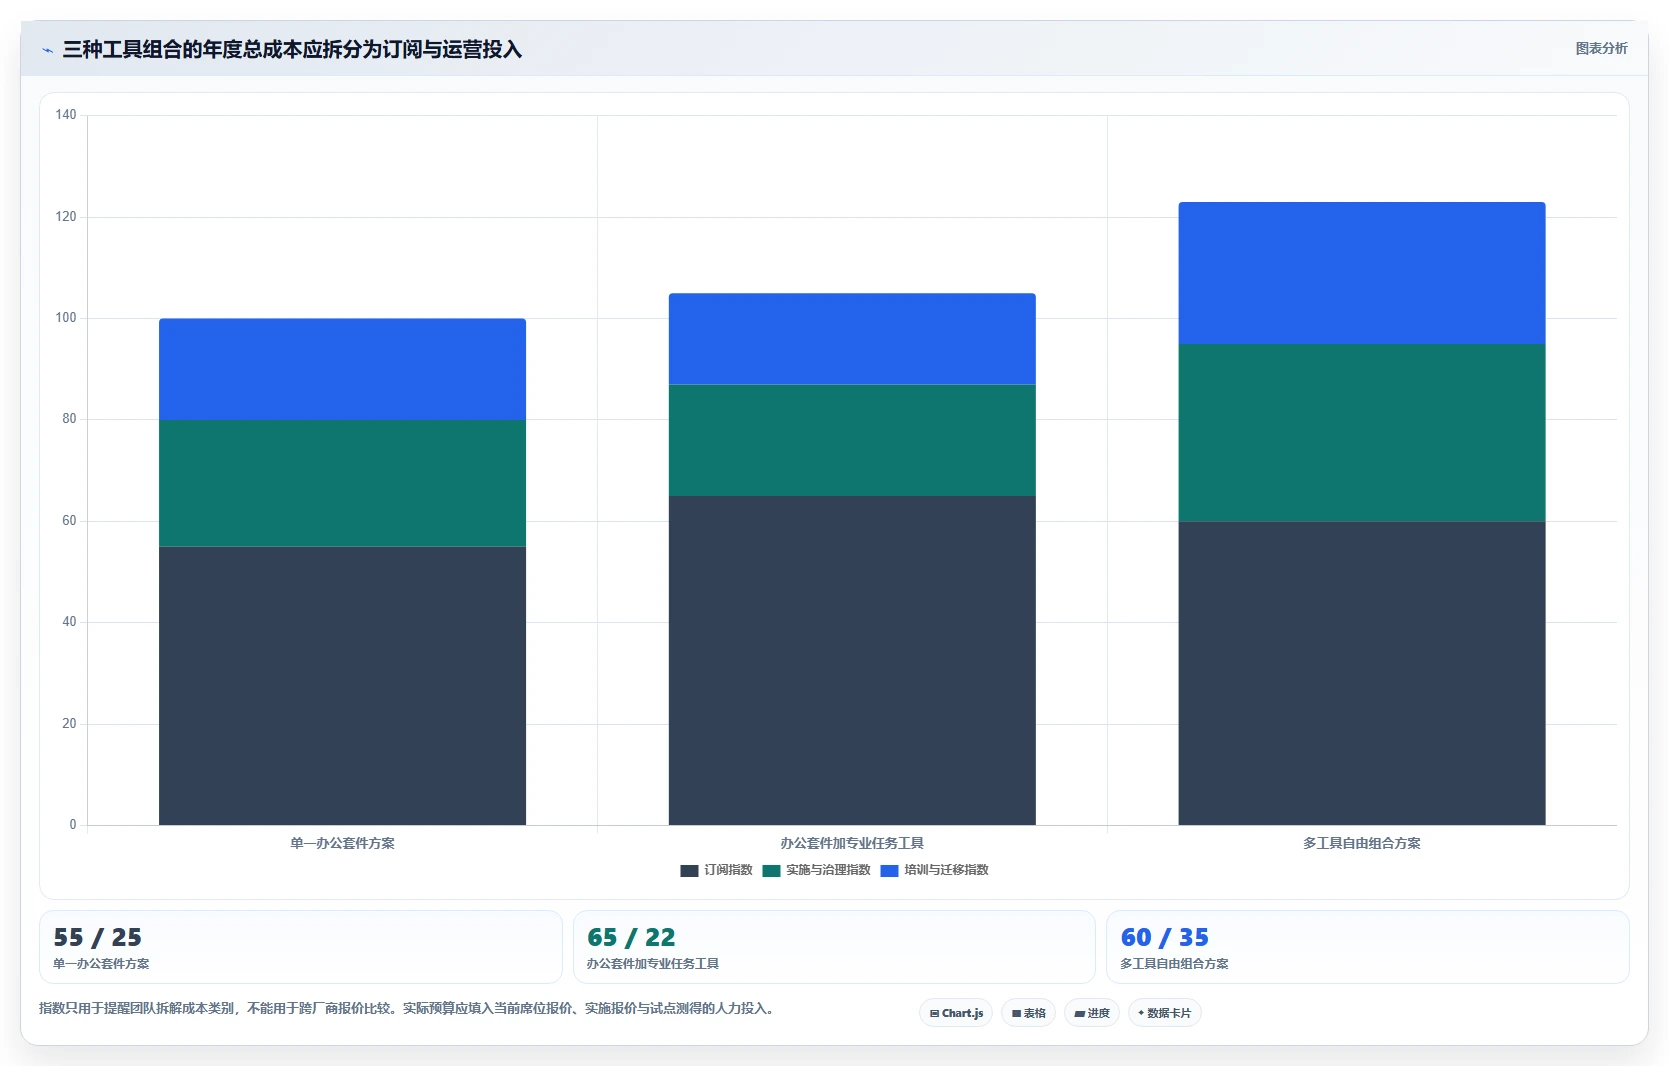
Task: Select the dark segment of 办公套件加专业任务工具 bar
Action: click(x=852, y=660)
